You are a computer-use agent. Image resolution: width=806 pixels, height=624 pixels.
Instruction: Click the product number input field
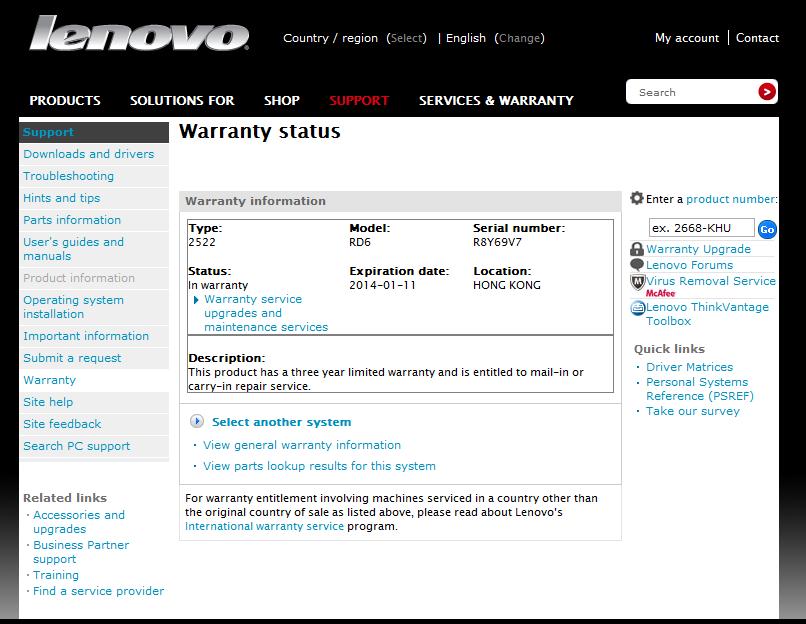pyautogui.click(x=701, y=228)
